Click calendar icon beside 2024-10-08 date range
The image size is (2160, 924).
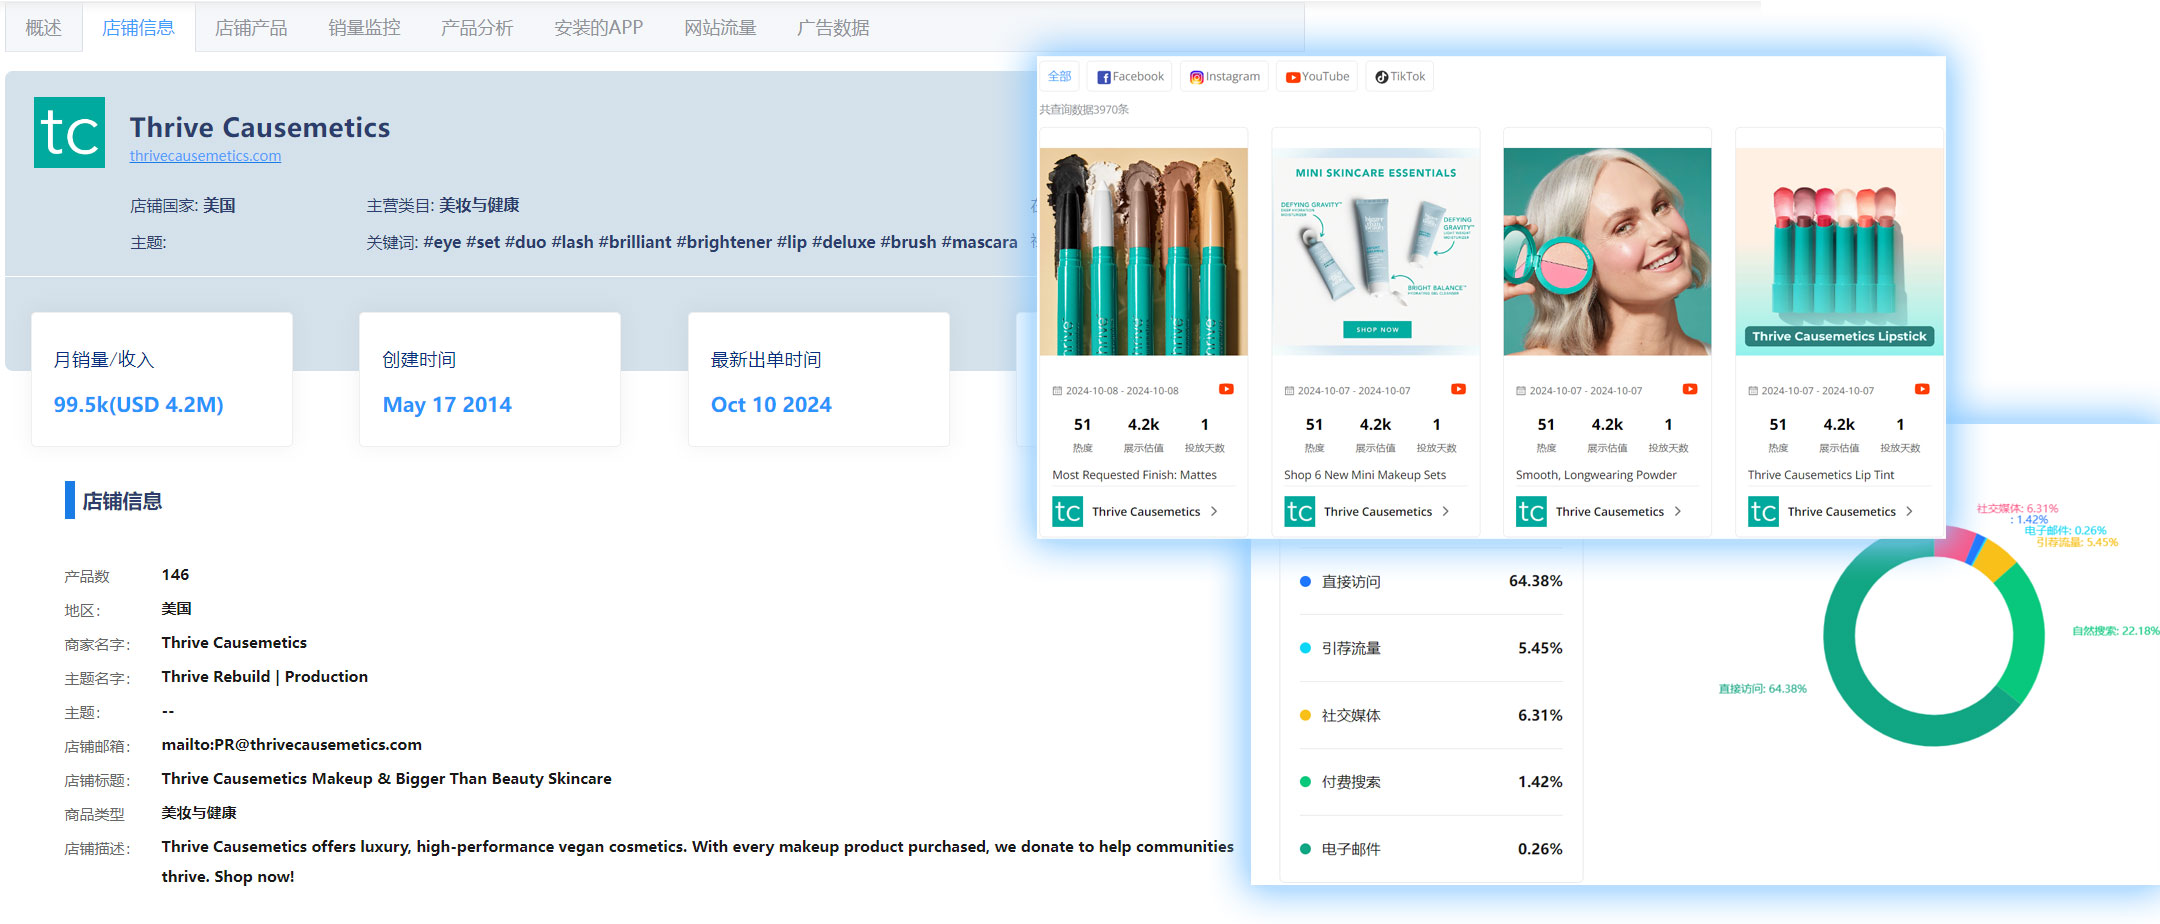pos(1057,391)
